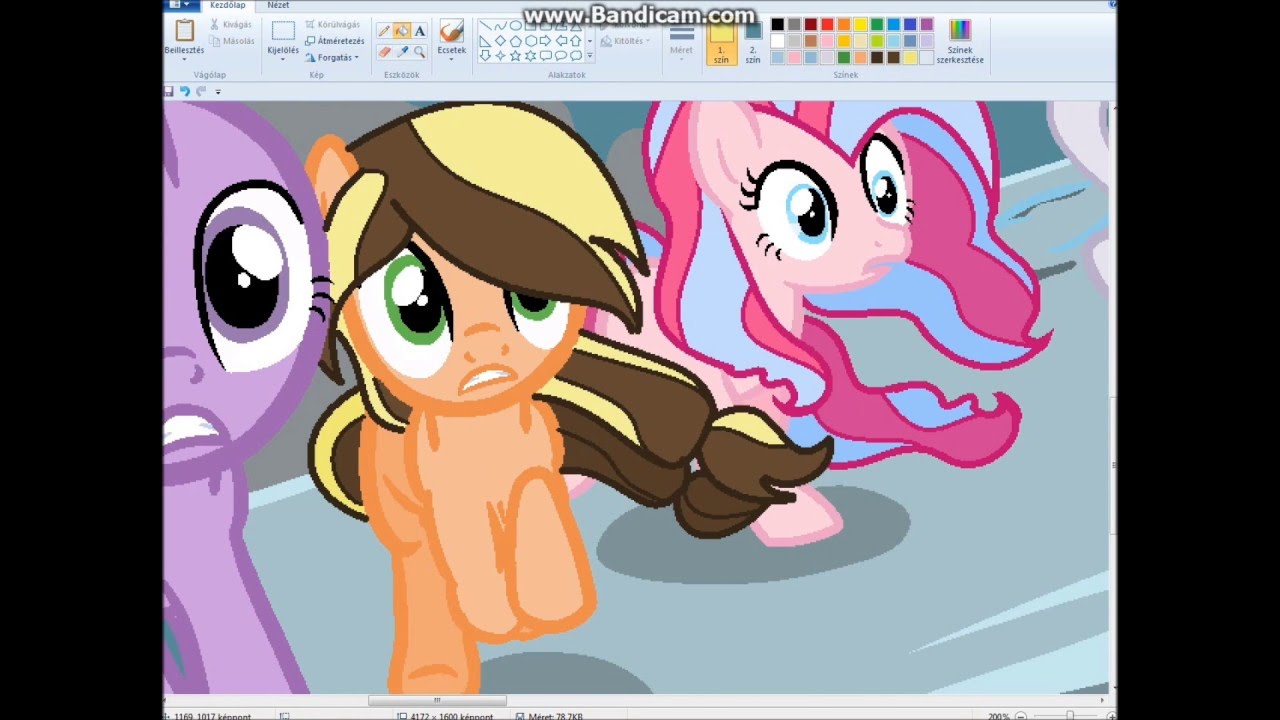Open Színek szerkesztése color editor
Viewport: 1280px width, 720px height.
960,41
